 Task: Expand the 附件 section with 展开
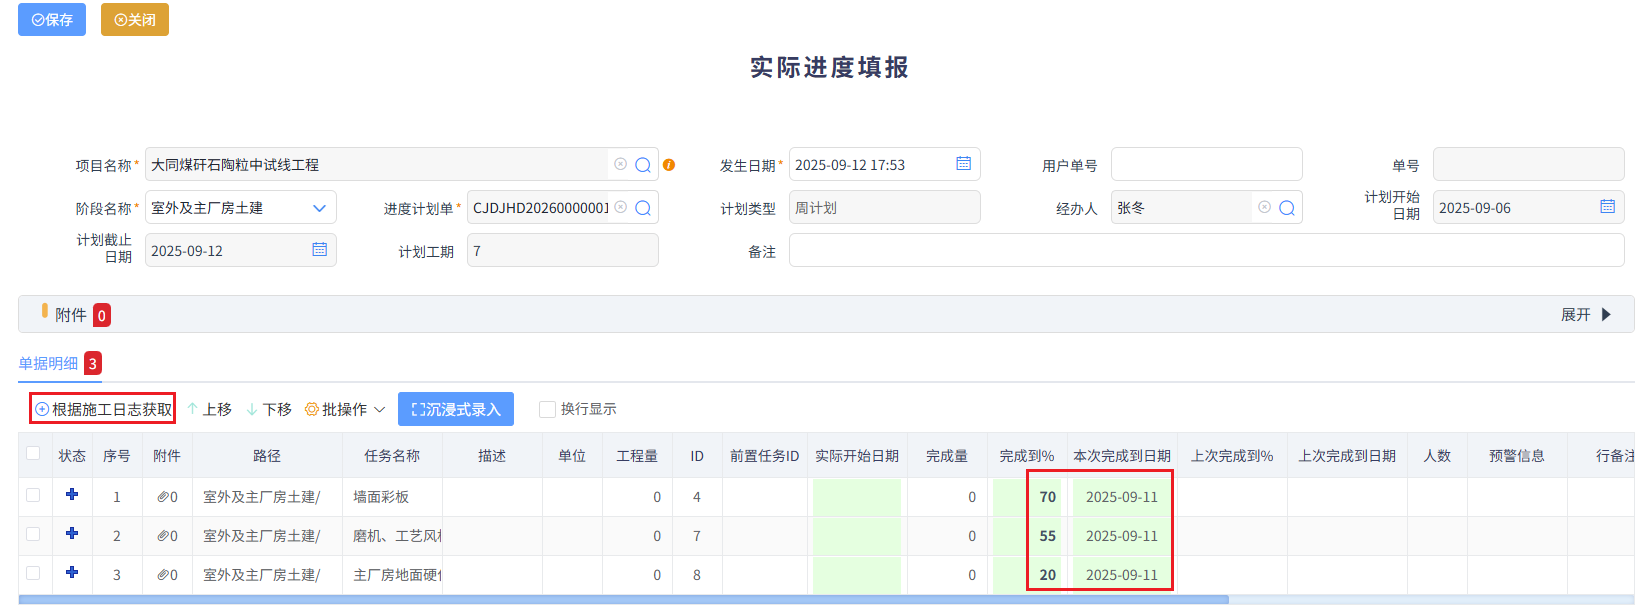coord(1586,315)
